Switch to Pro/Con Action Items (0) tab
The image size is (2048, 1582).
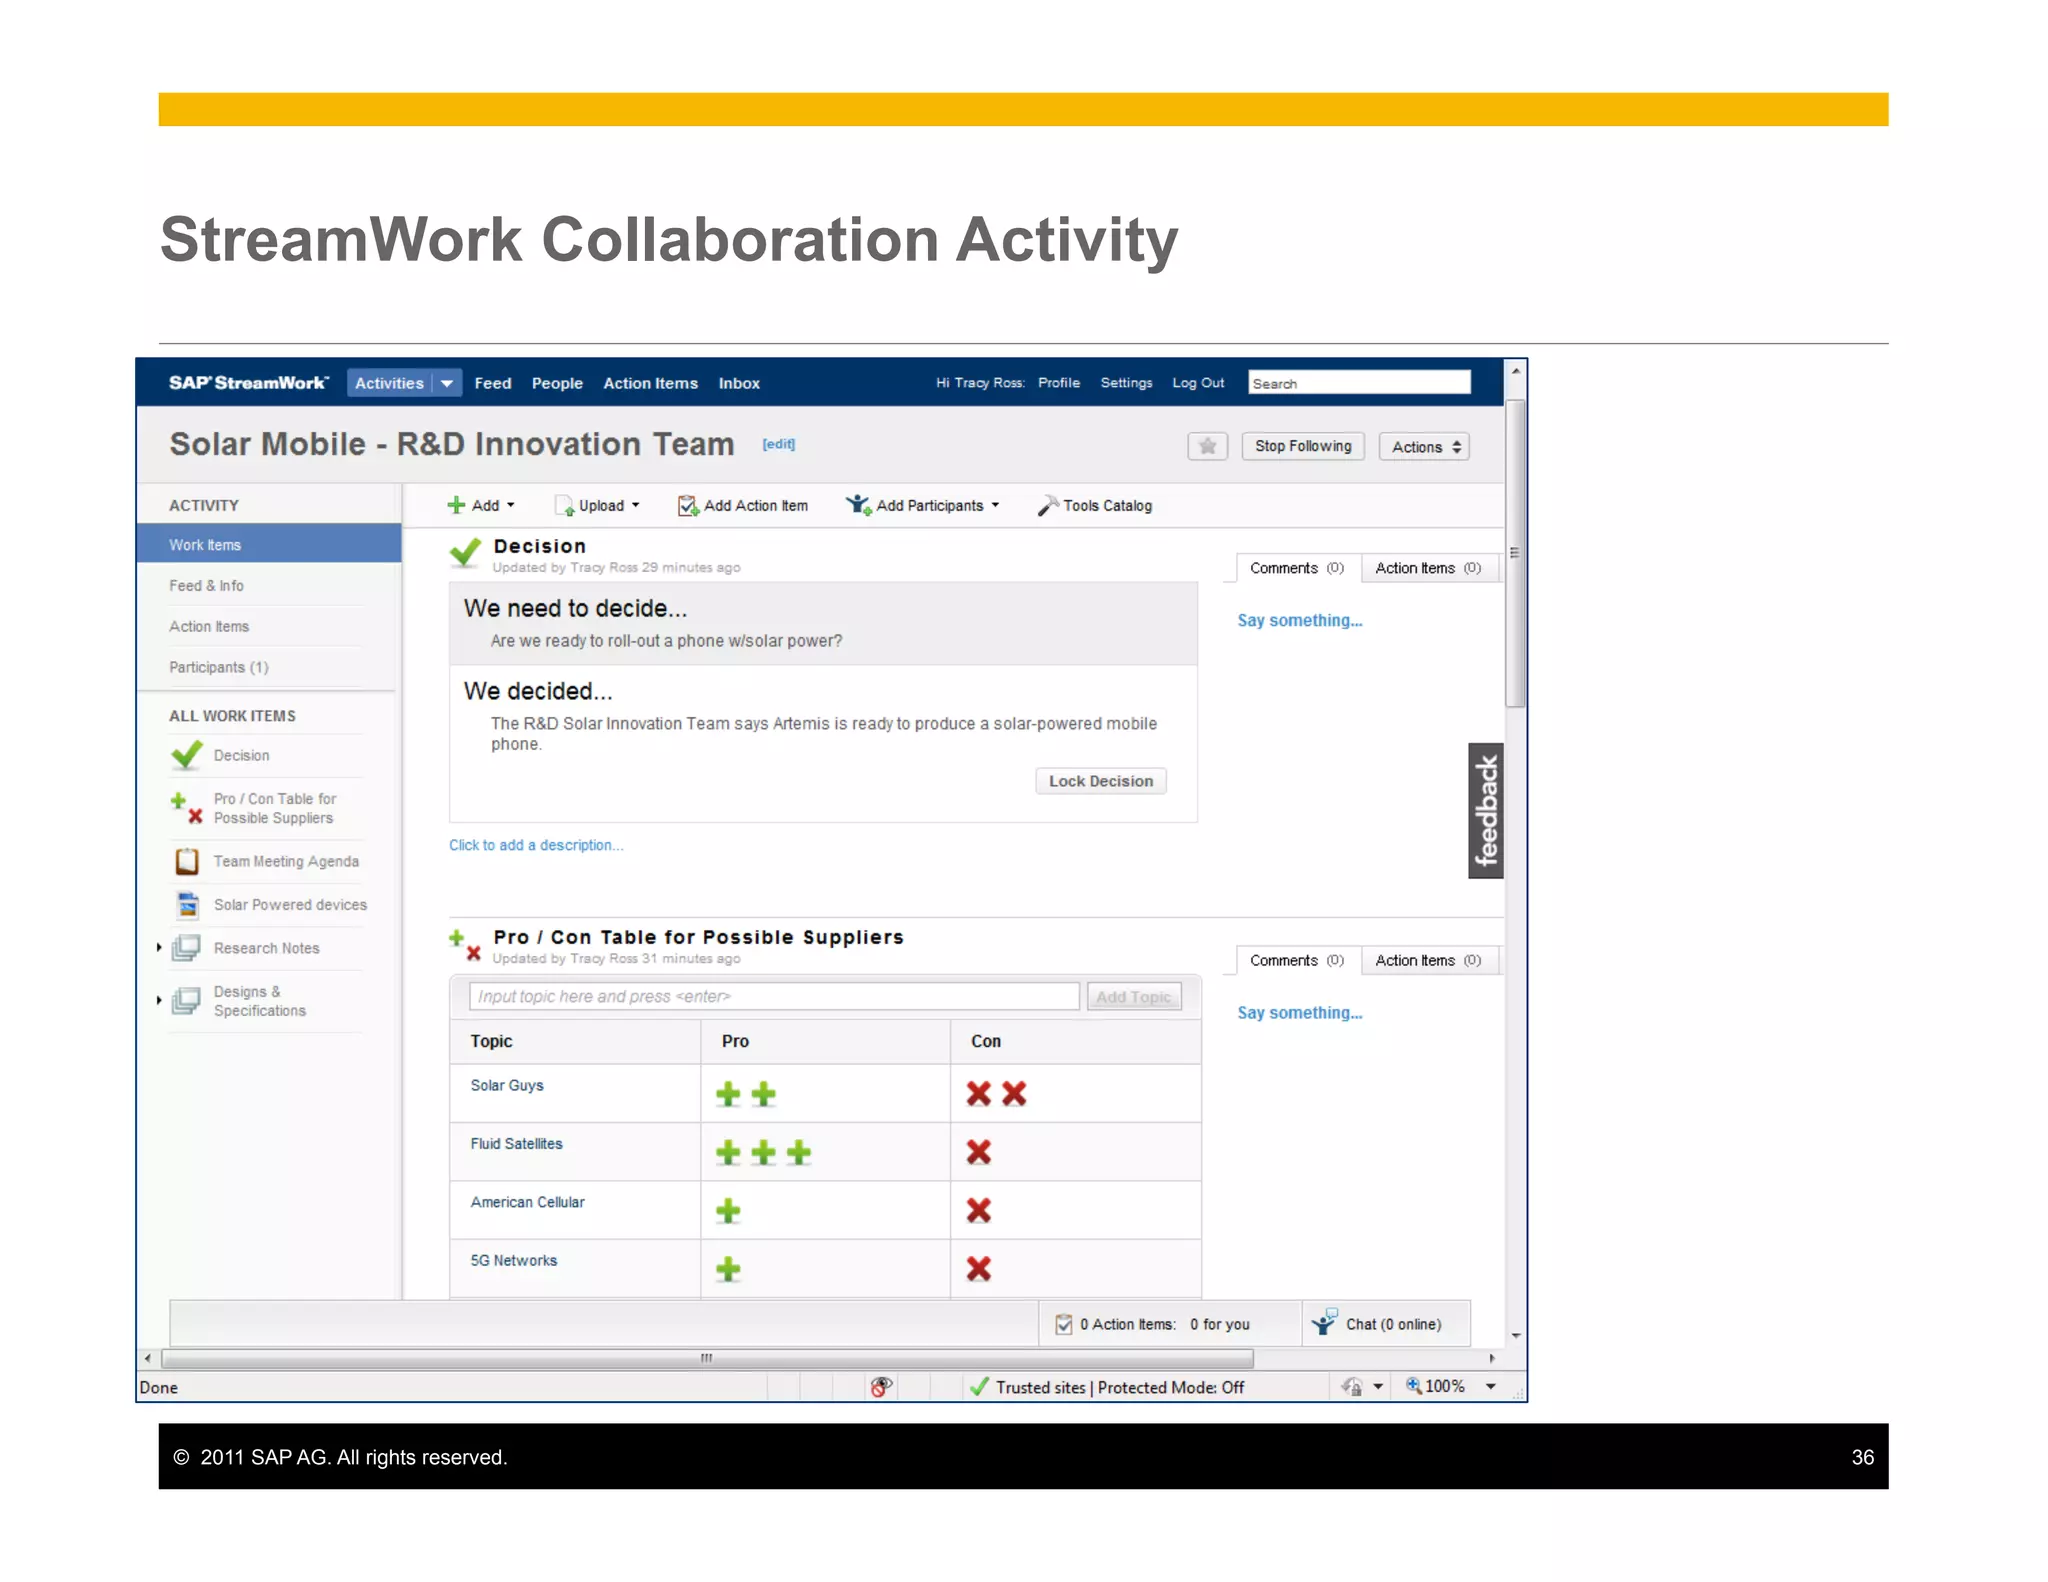(x=1427, y=960)
